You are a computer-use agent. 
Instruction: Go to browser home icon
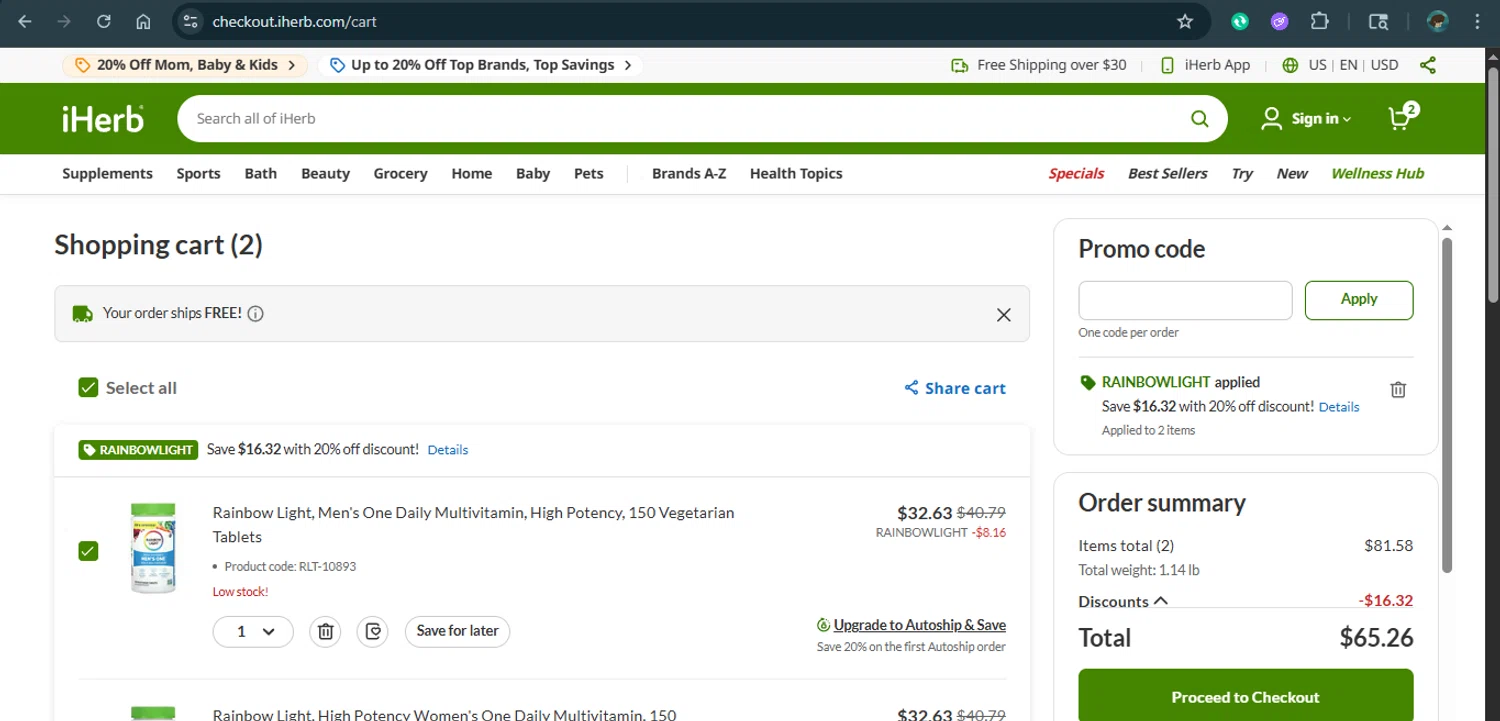click(x=143, y=21)
